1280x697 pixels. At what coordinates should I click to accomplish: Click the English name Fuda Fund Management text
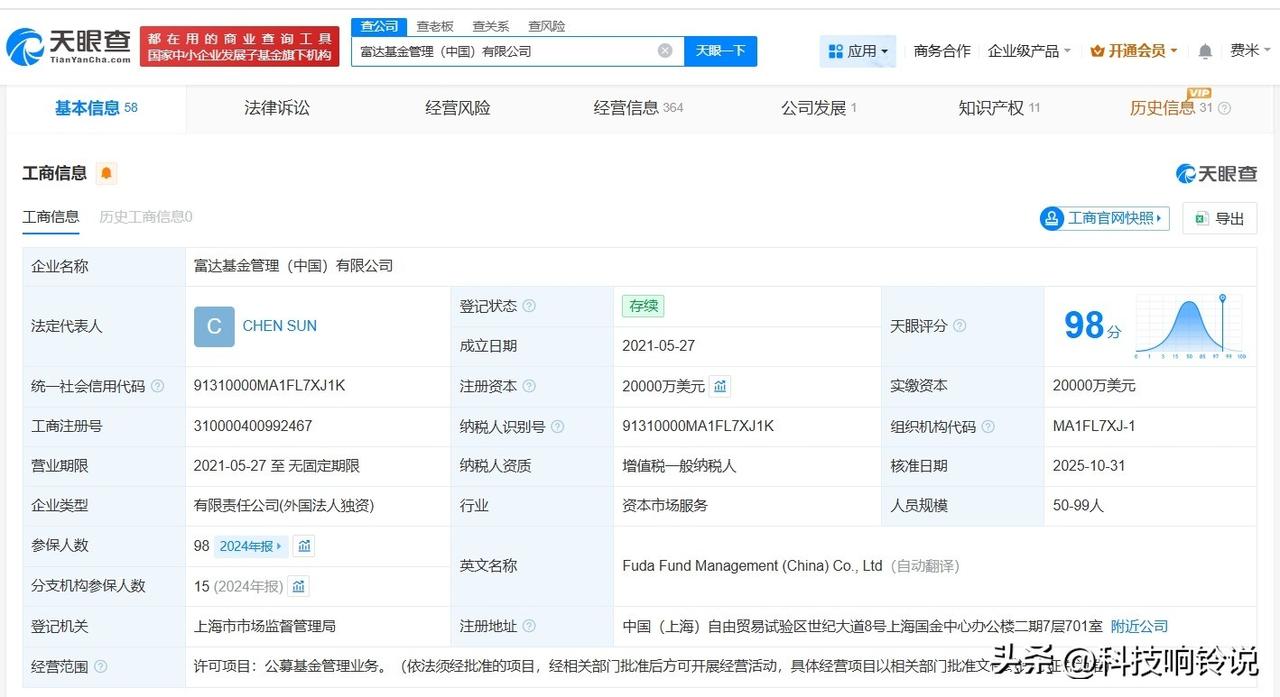tap(752, 566)
